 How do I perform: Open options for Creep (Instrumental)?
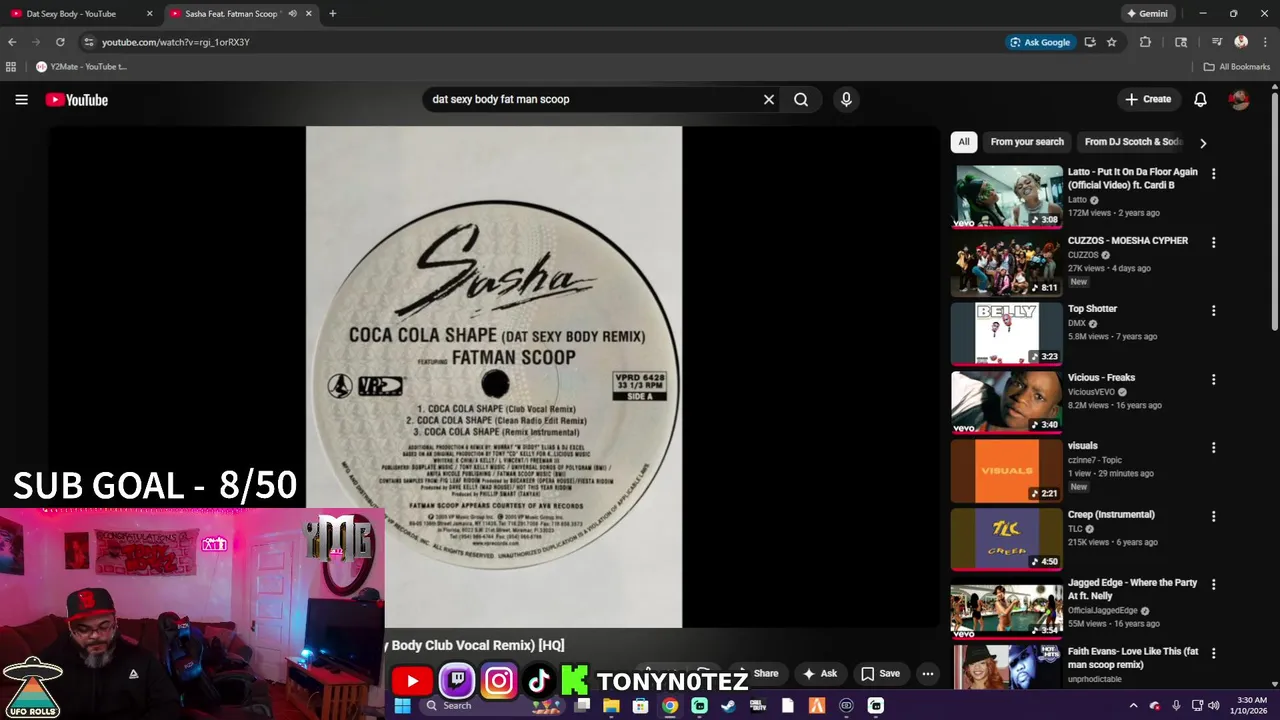click(1214, 517)
